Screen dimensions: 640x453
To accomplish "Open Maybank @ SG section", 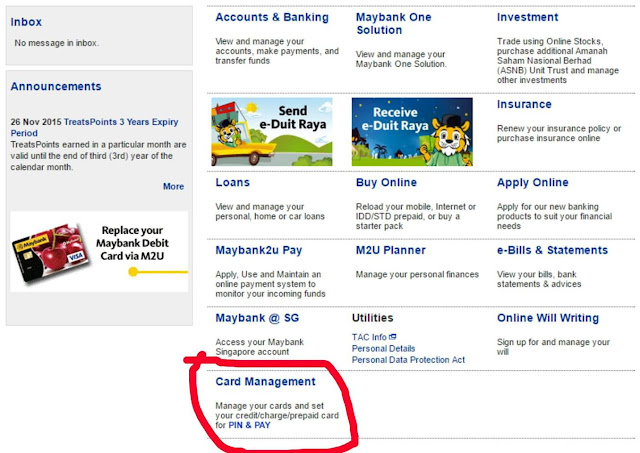I will (x=257, y=318).
